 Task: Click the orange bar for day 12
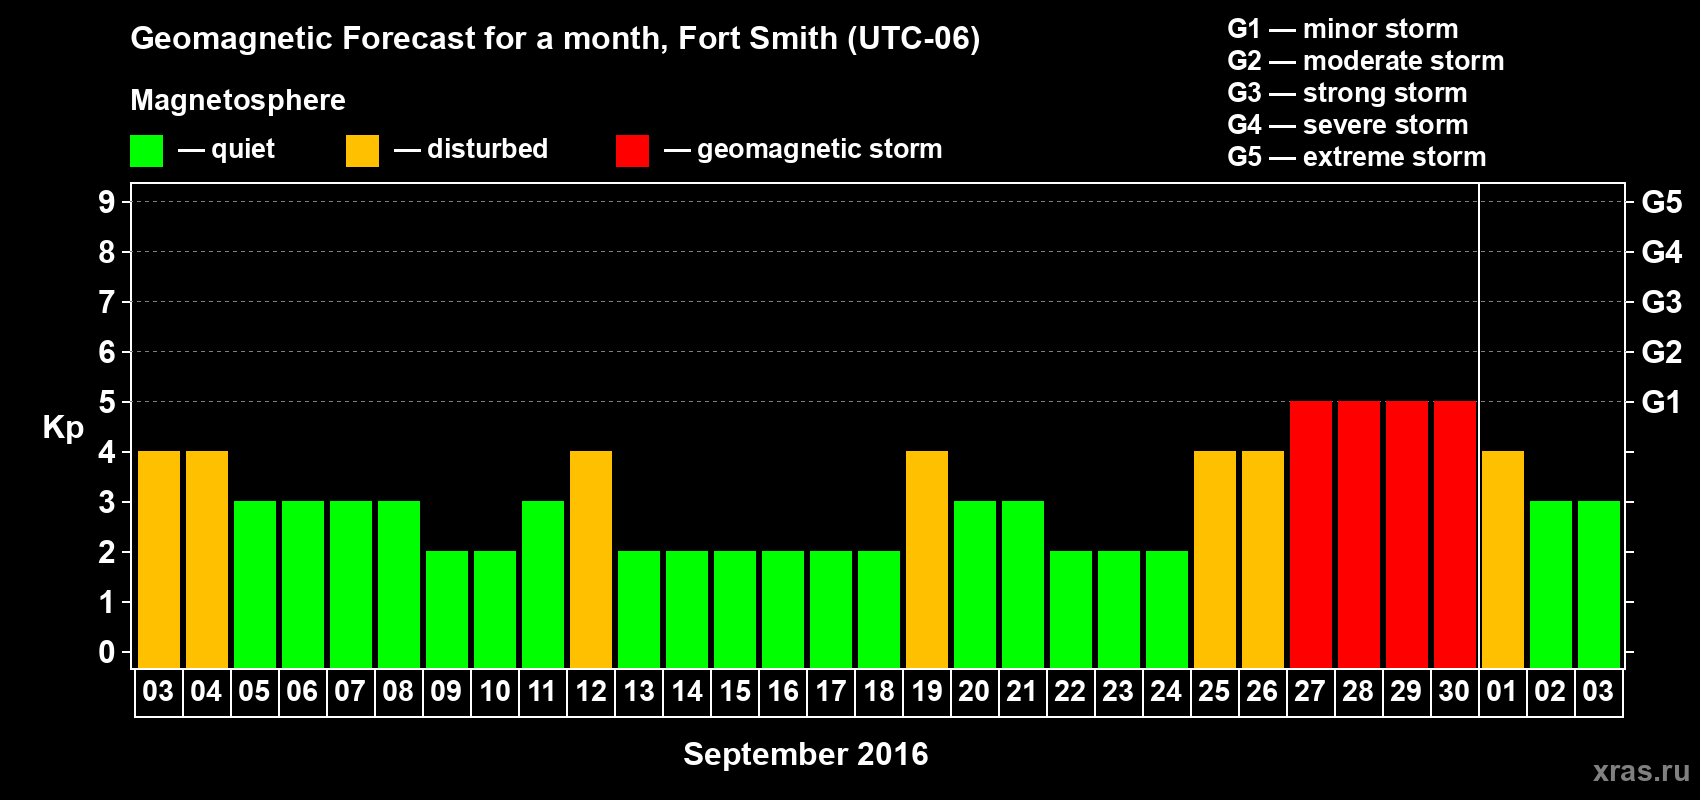pyautogui.click(x=591, y=560)
